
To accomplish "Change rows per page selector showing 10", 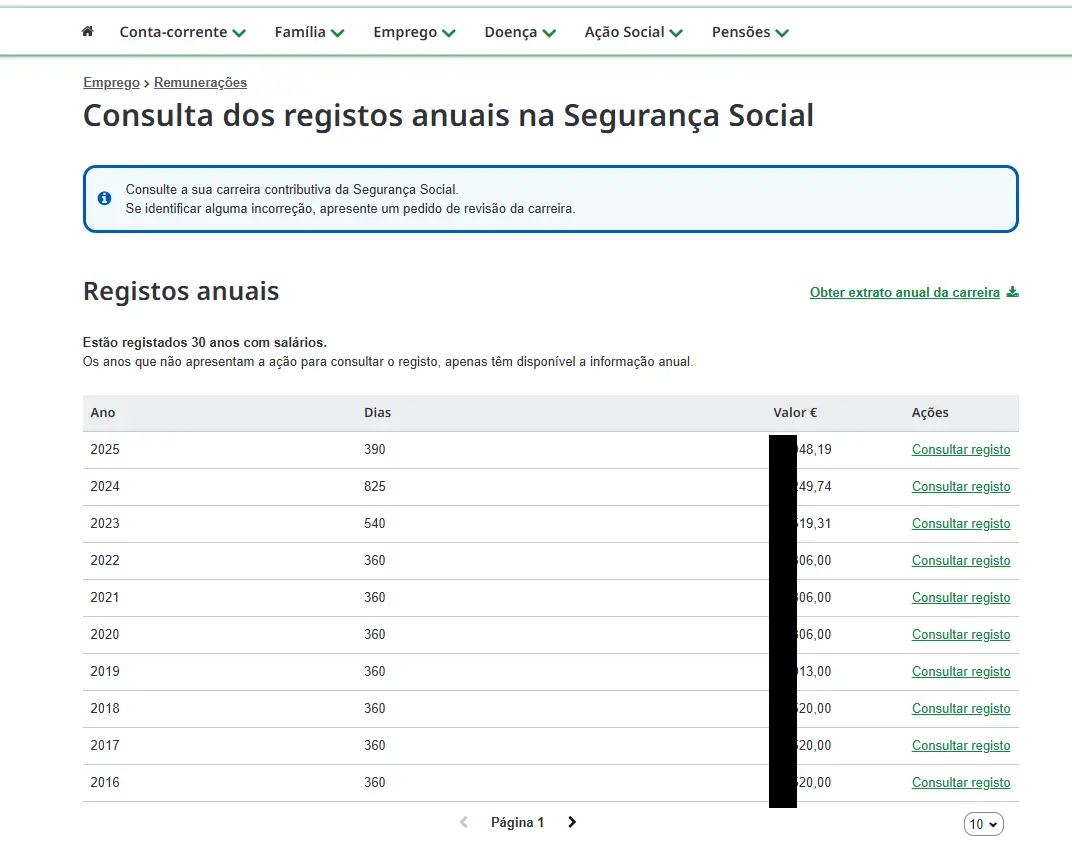I will click(983, 824).
